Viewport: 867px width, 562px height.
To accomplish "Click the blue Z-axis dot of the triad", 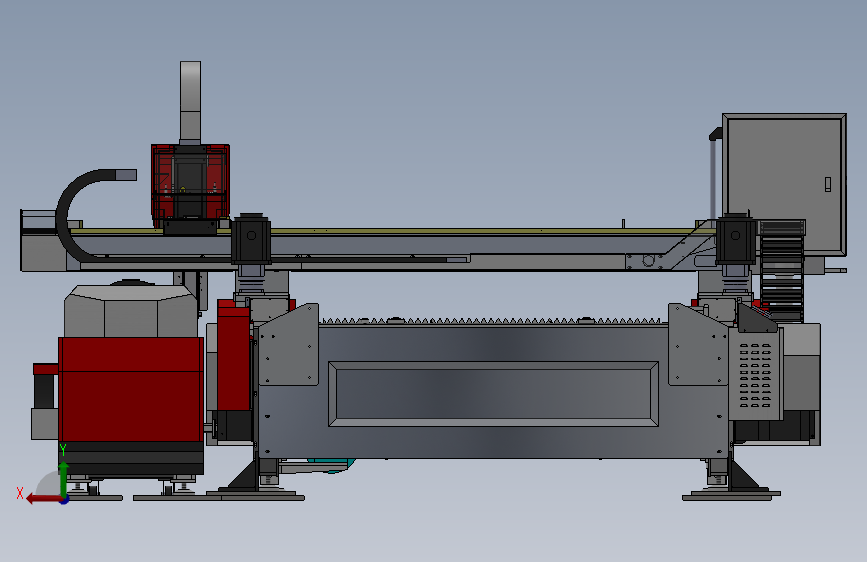I will pyautogui.click(x=65, y=500).
